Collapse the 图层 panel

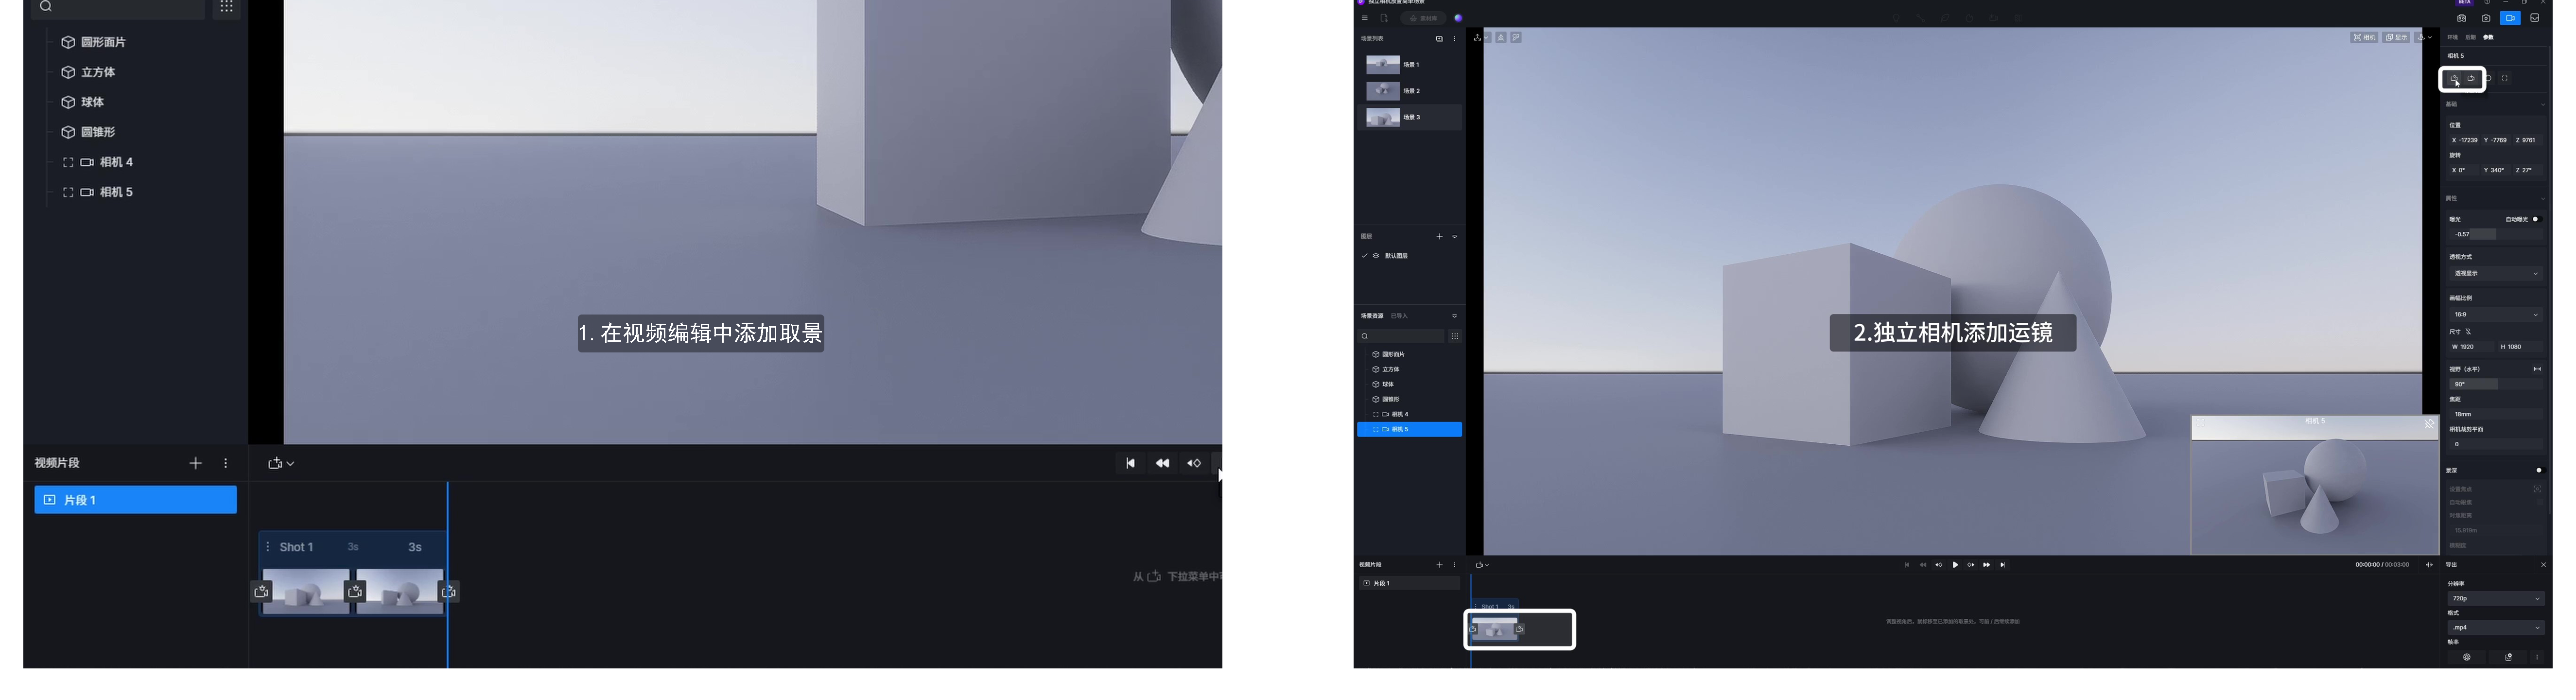[x=1454, y=237]
